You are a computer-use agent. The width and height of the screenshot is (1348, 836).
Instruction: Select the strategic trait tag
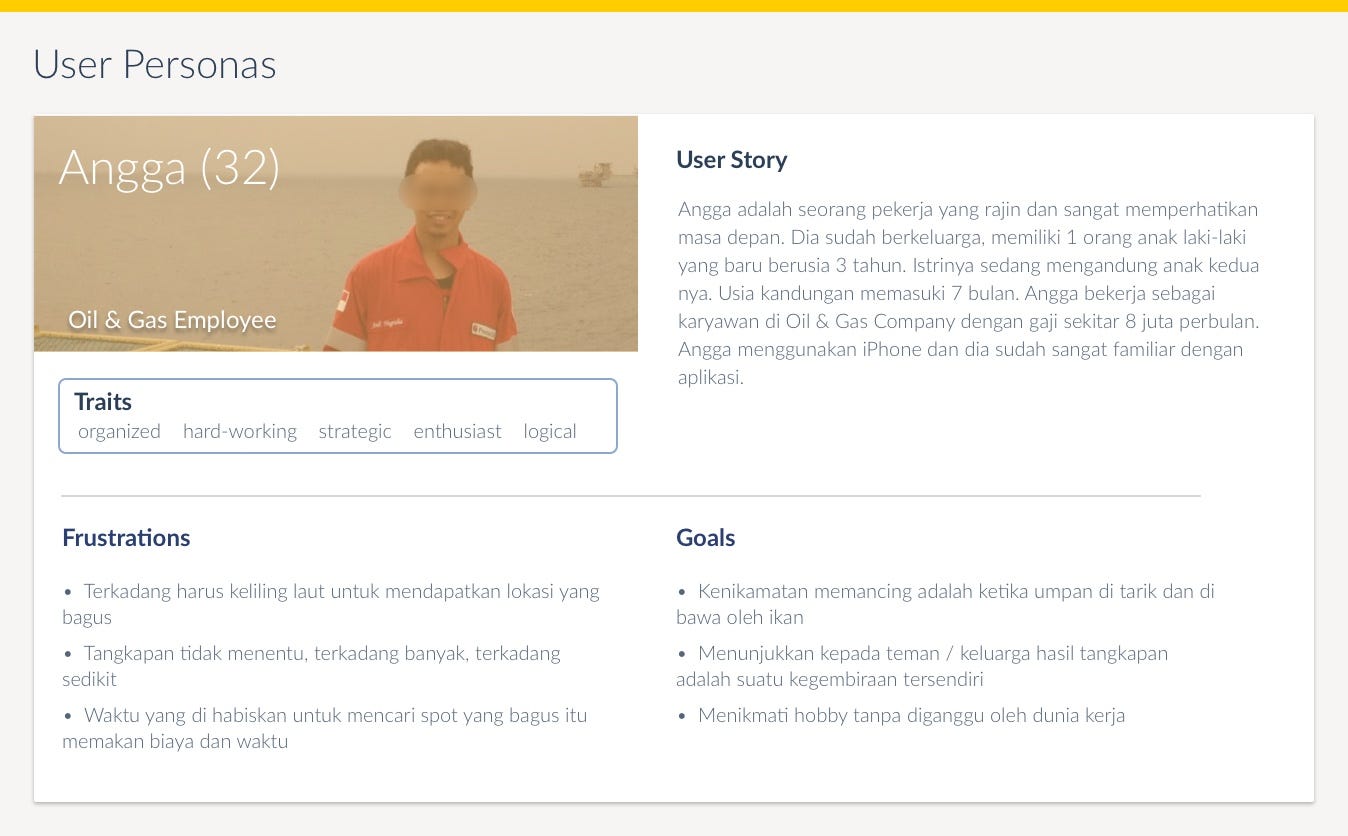pyautogui.click(x=355, y=431)
